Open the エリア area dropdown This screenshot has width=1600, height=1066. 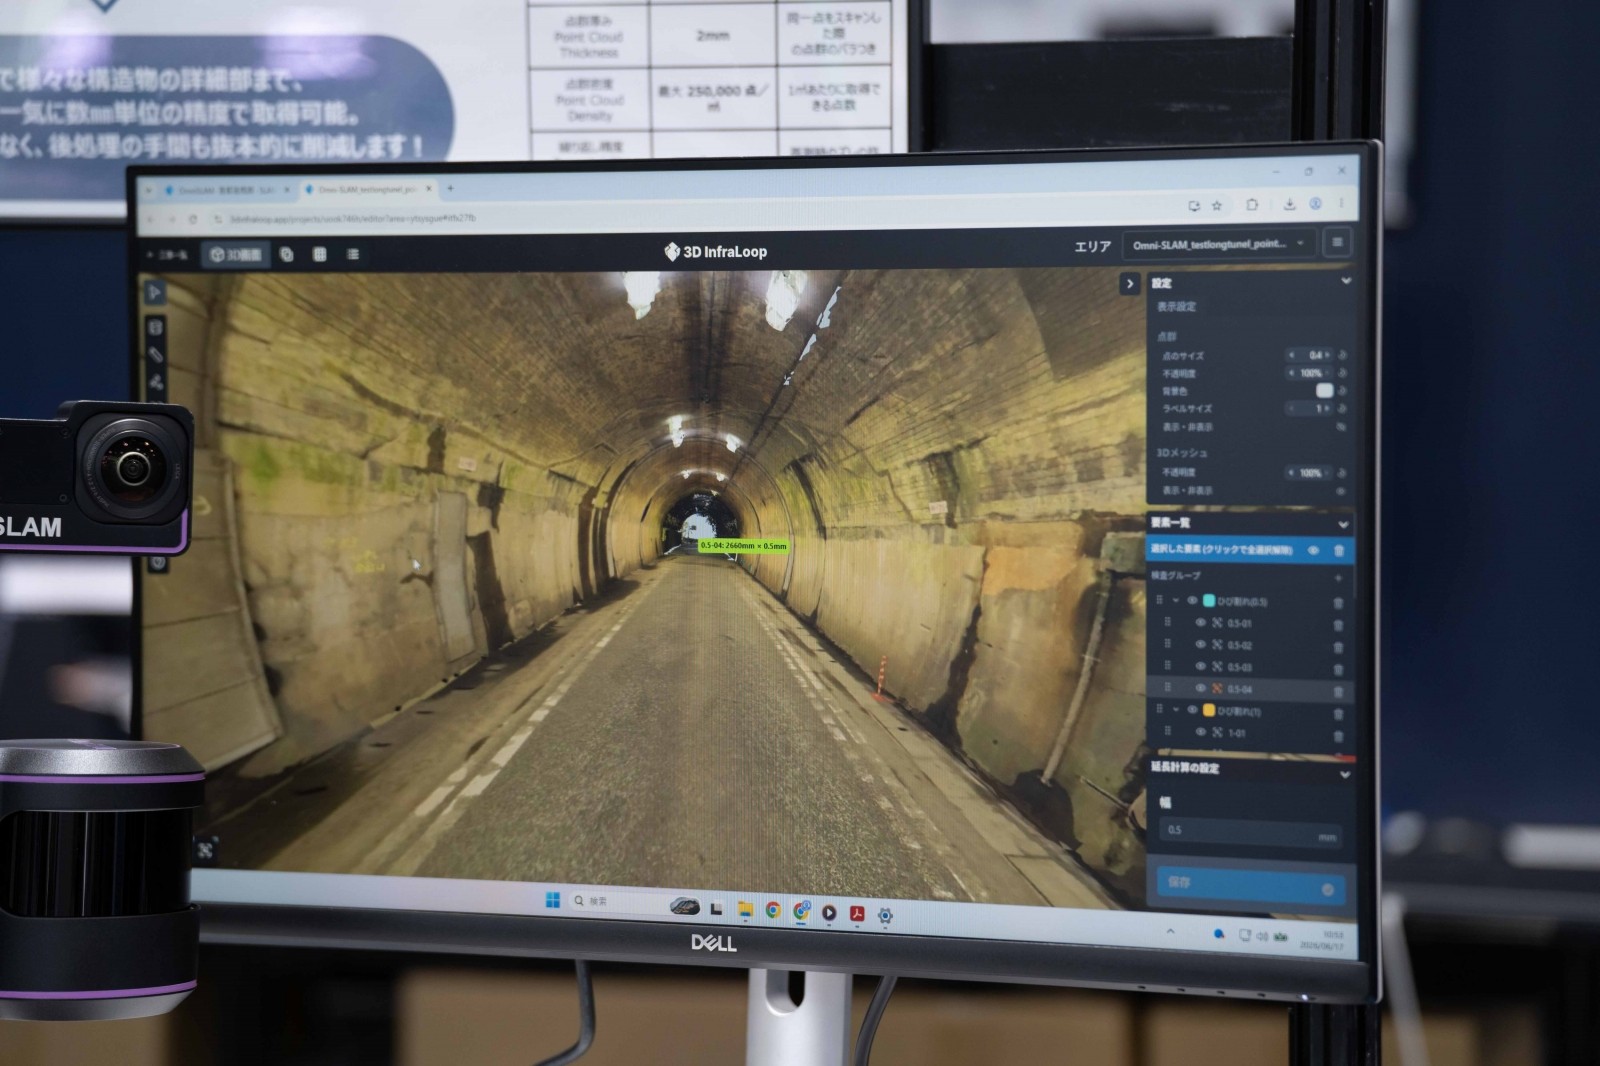pos(1219,243)
